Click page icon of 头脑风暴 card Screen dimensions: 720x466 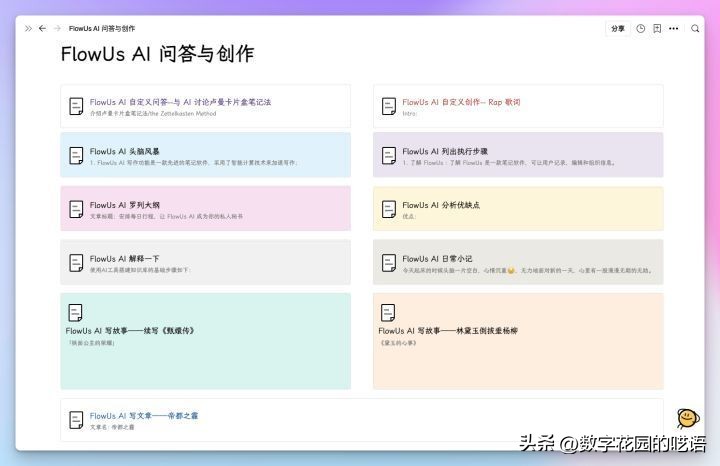coord(76,156)
